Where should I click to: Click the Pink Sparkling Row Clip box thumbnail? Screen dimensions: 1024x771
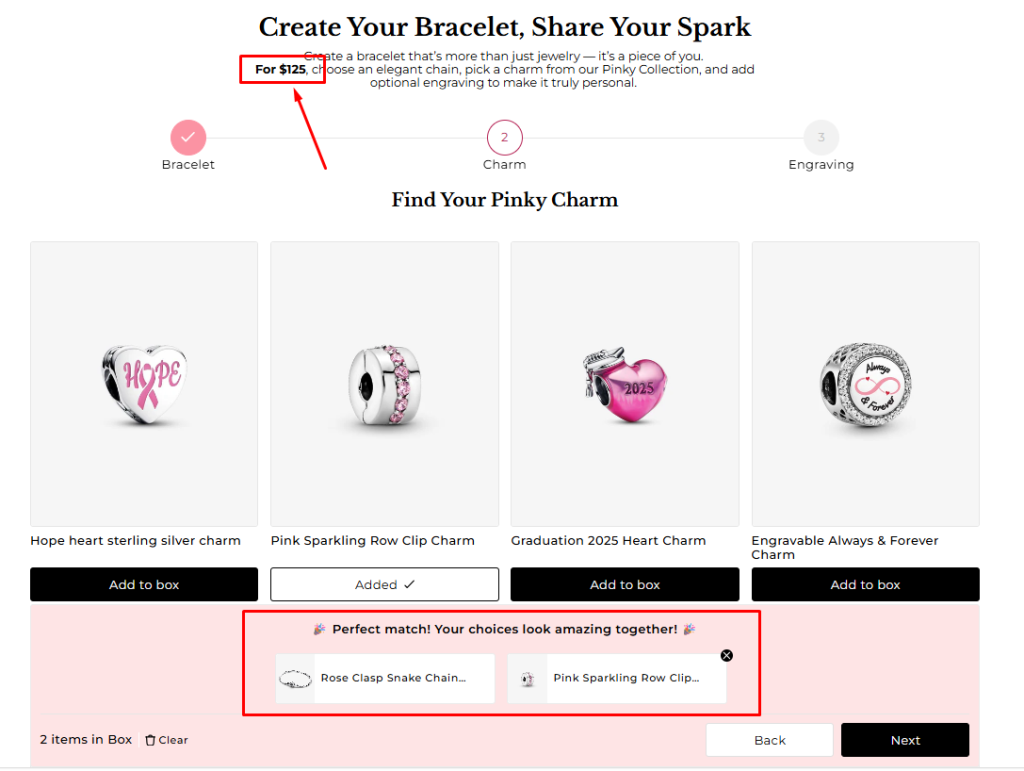pos(527,678)
